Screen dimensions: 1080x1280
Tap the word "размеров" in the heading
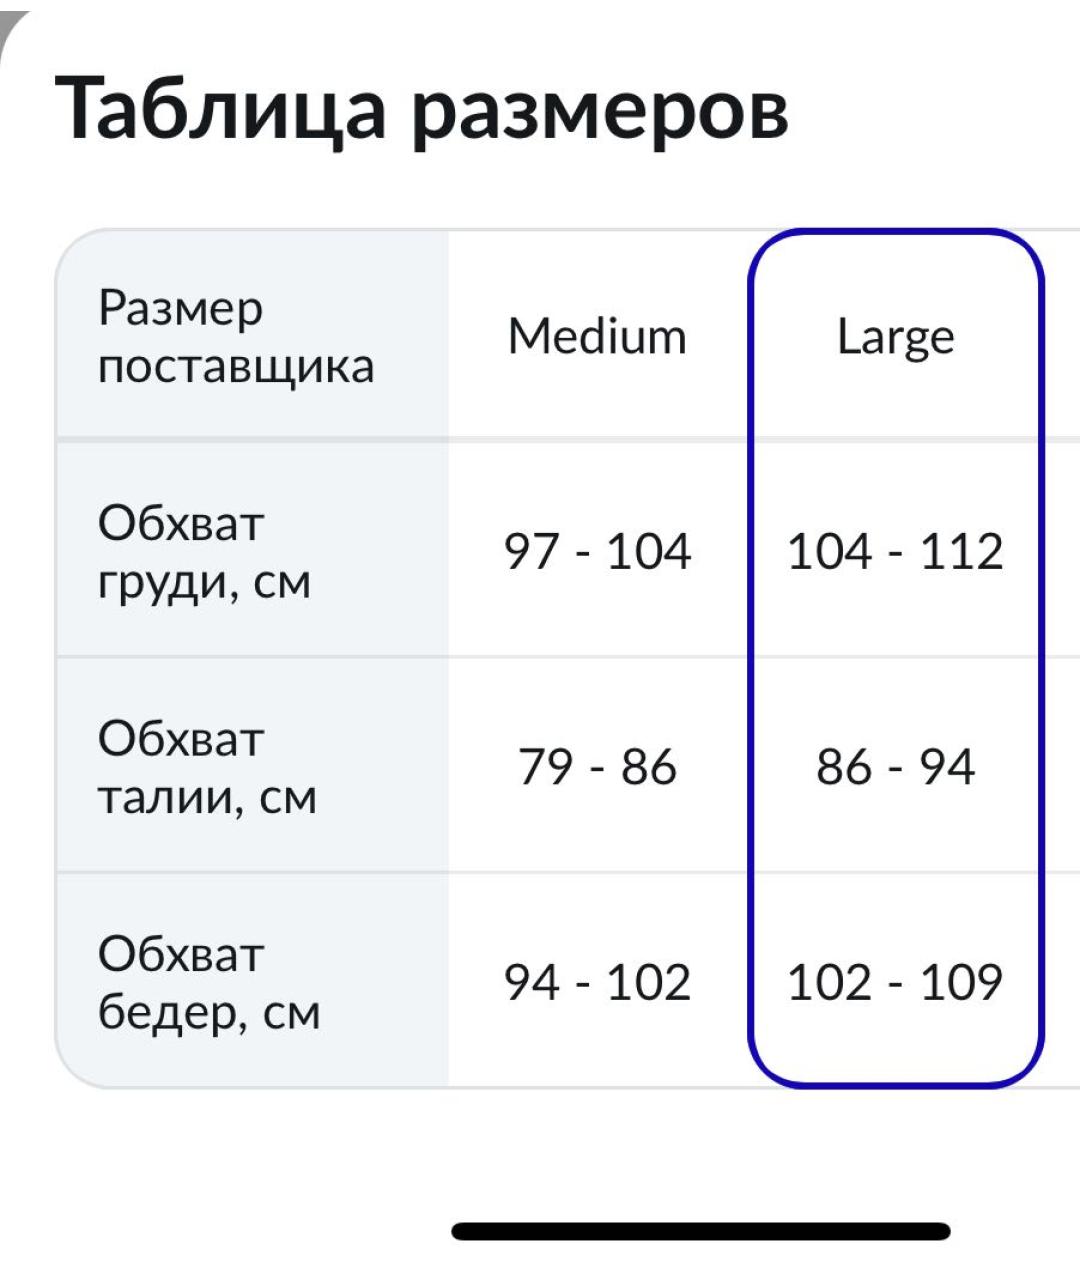click(600, 108)
